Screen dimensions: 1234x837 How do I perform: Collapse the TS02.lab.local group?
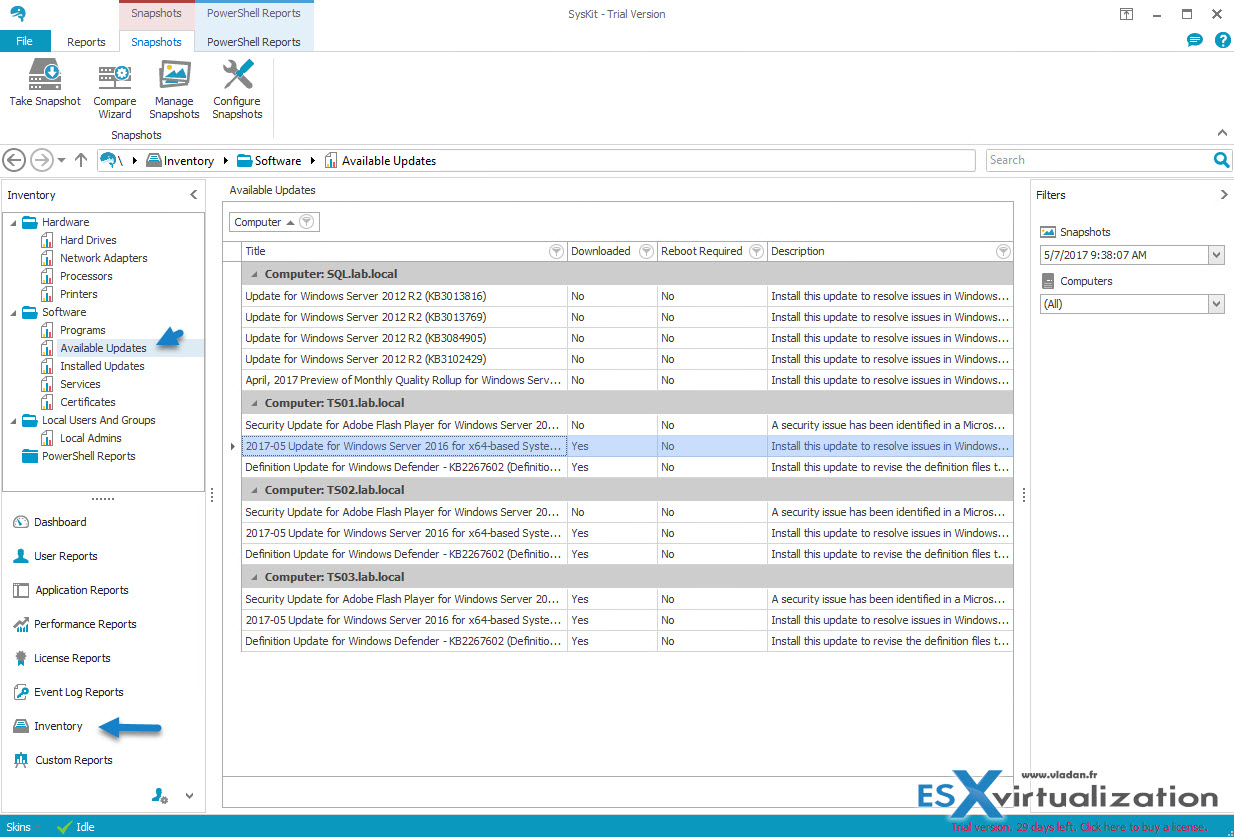coord(254,490)
